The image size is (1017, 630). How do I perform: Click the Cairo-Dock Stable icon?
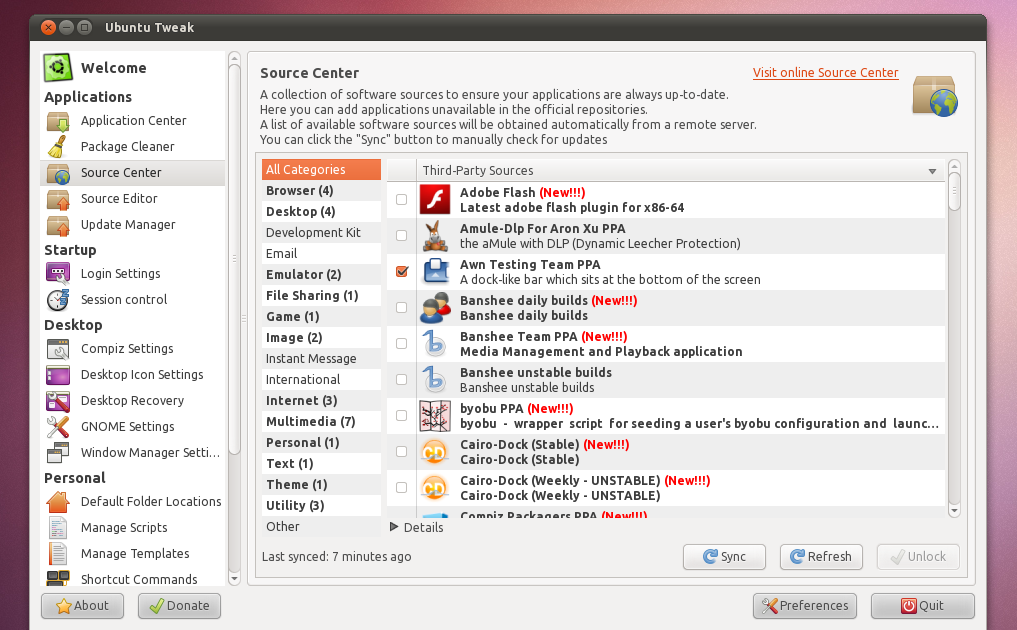(x=434, y=451)
